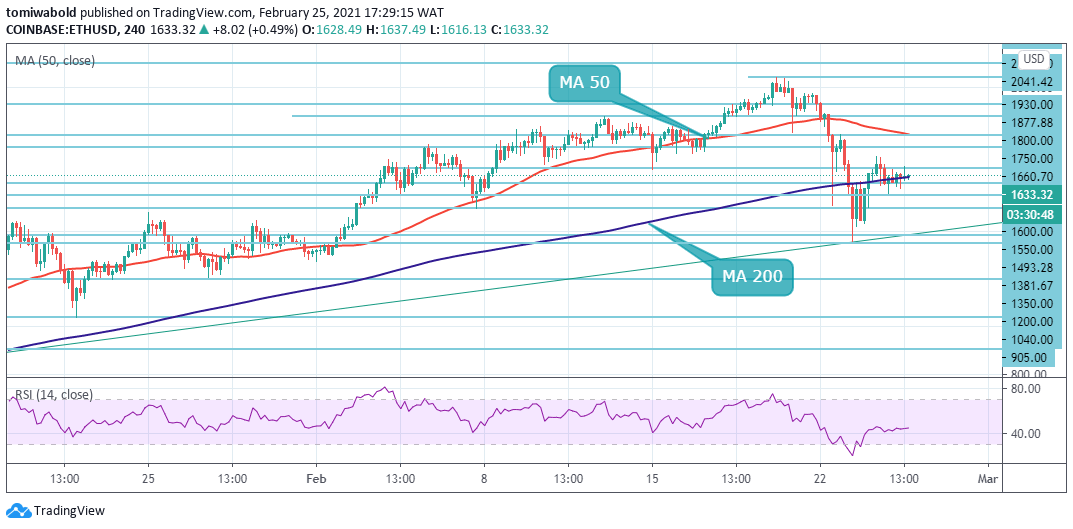Click the 2041.42 price level label
This screenshot has width=1073, height=529.
click(x=1032, y=82)
